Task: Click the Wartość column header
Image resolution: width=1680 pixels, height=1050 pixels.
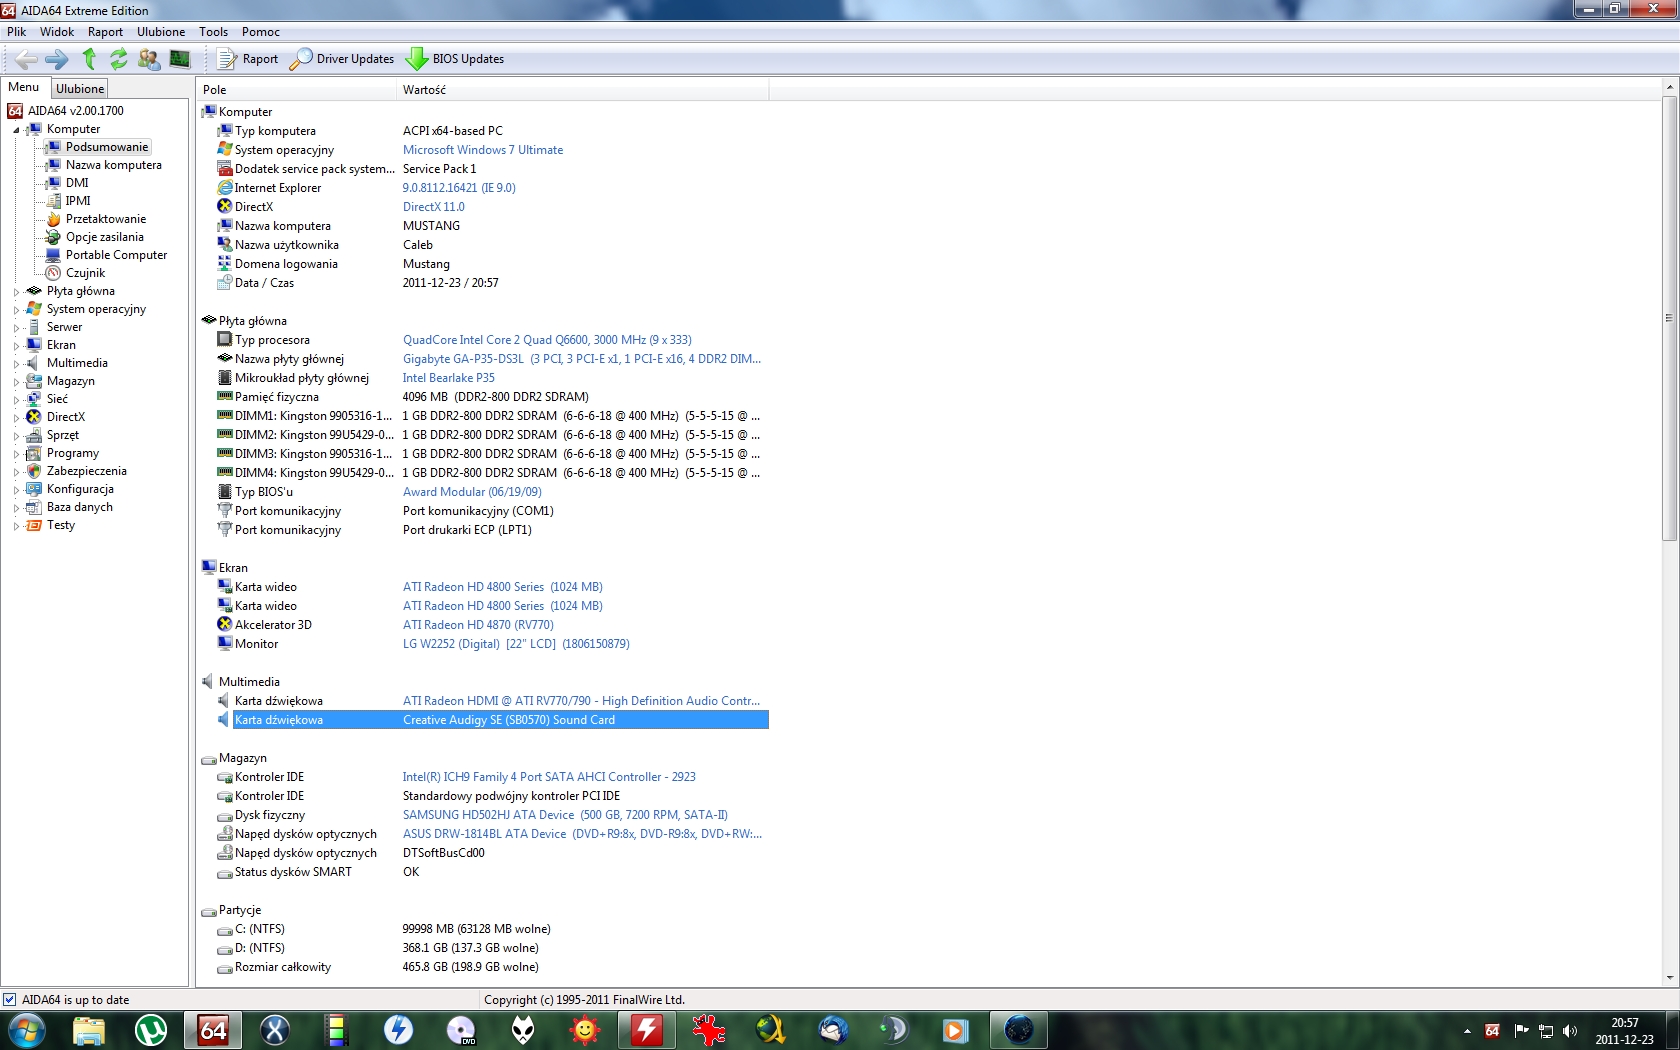Action: coord(583,90)
